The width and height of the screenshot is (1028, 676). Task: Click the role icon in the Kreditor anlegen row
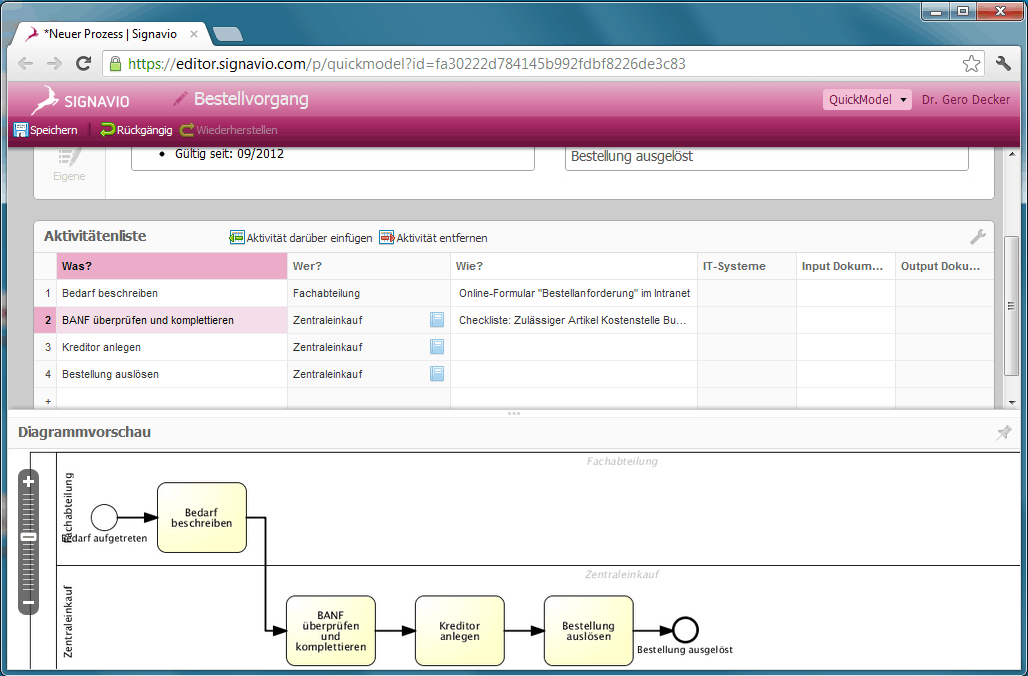[x=437, y=347]
